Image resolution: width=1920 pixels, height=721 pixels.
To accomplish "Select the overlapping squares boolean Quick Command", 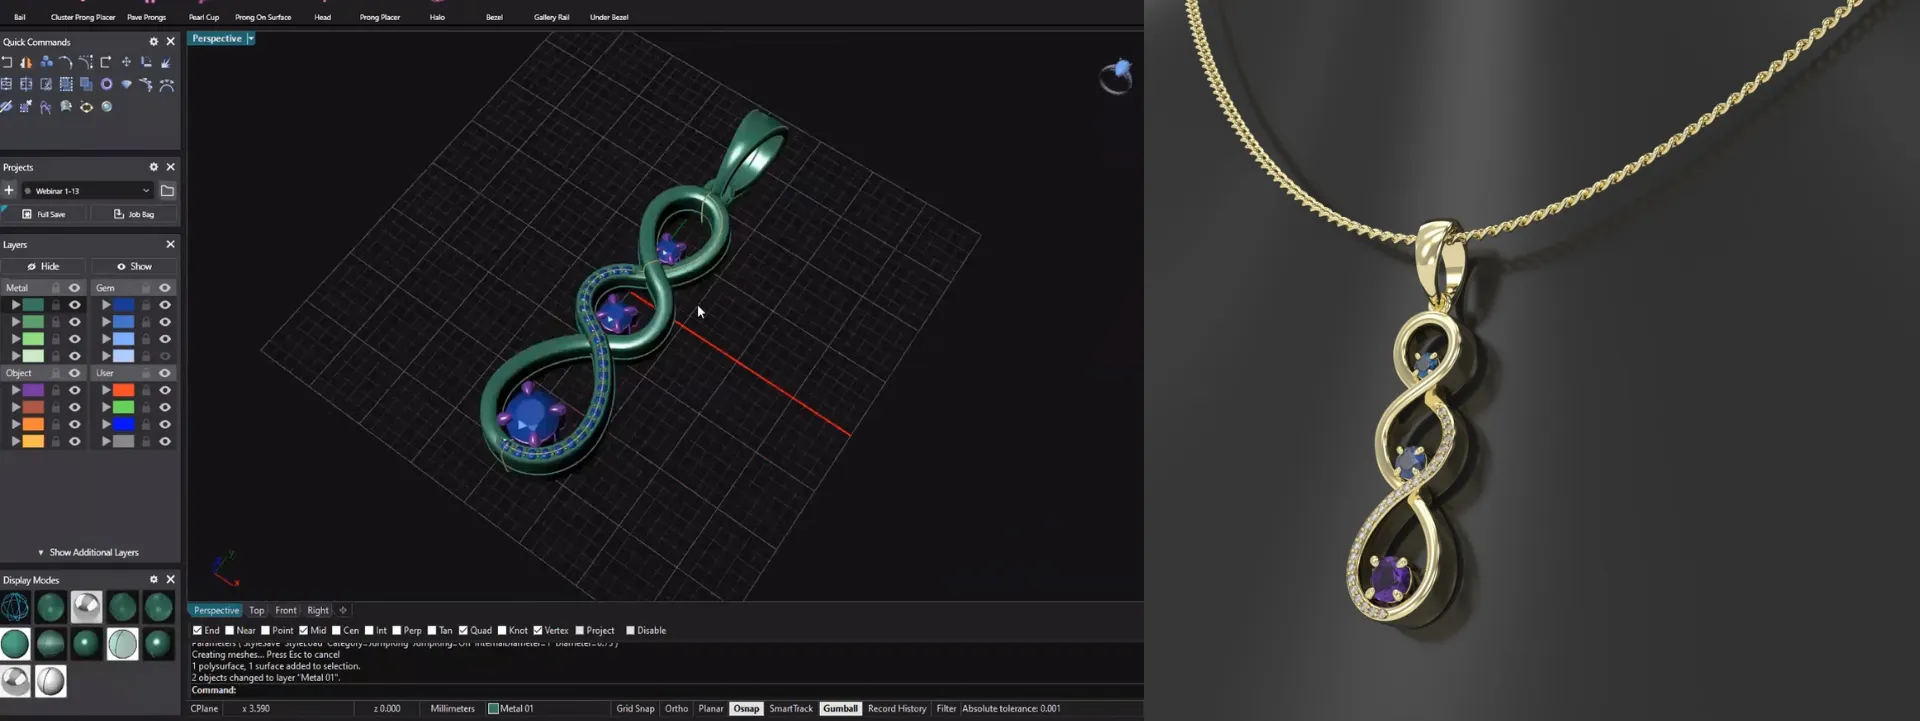I will (86, 84).
